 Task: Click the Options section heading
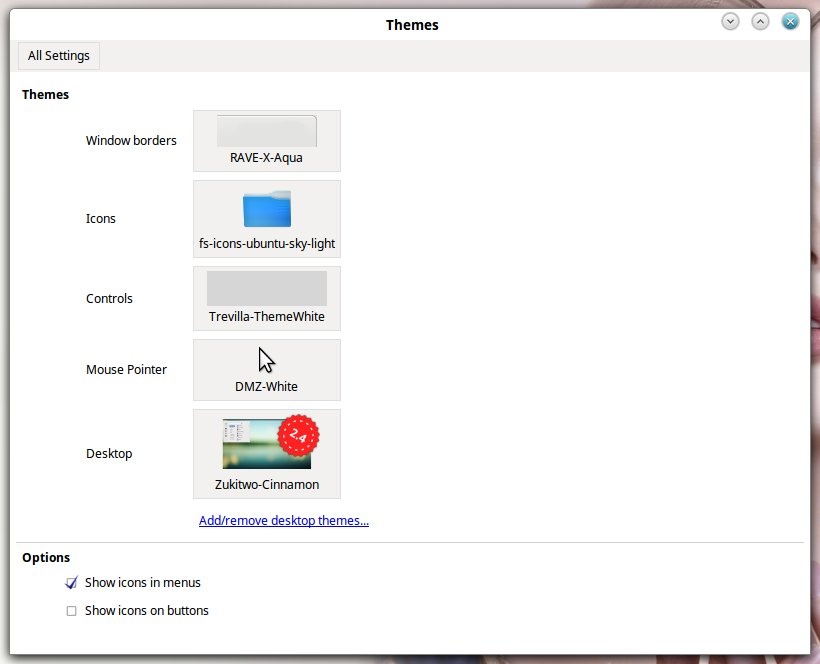click(x=46, y=557)
